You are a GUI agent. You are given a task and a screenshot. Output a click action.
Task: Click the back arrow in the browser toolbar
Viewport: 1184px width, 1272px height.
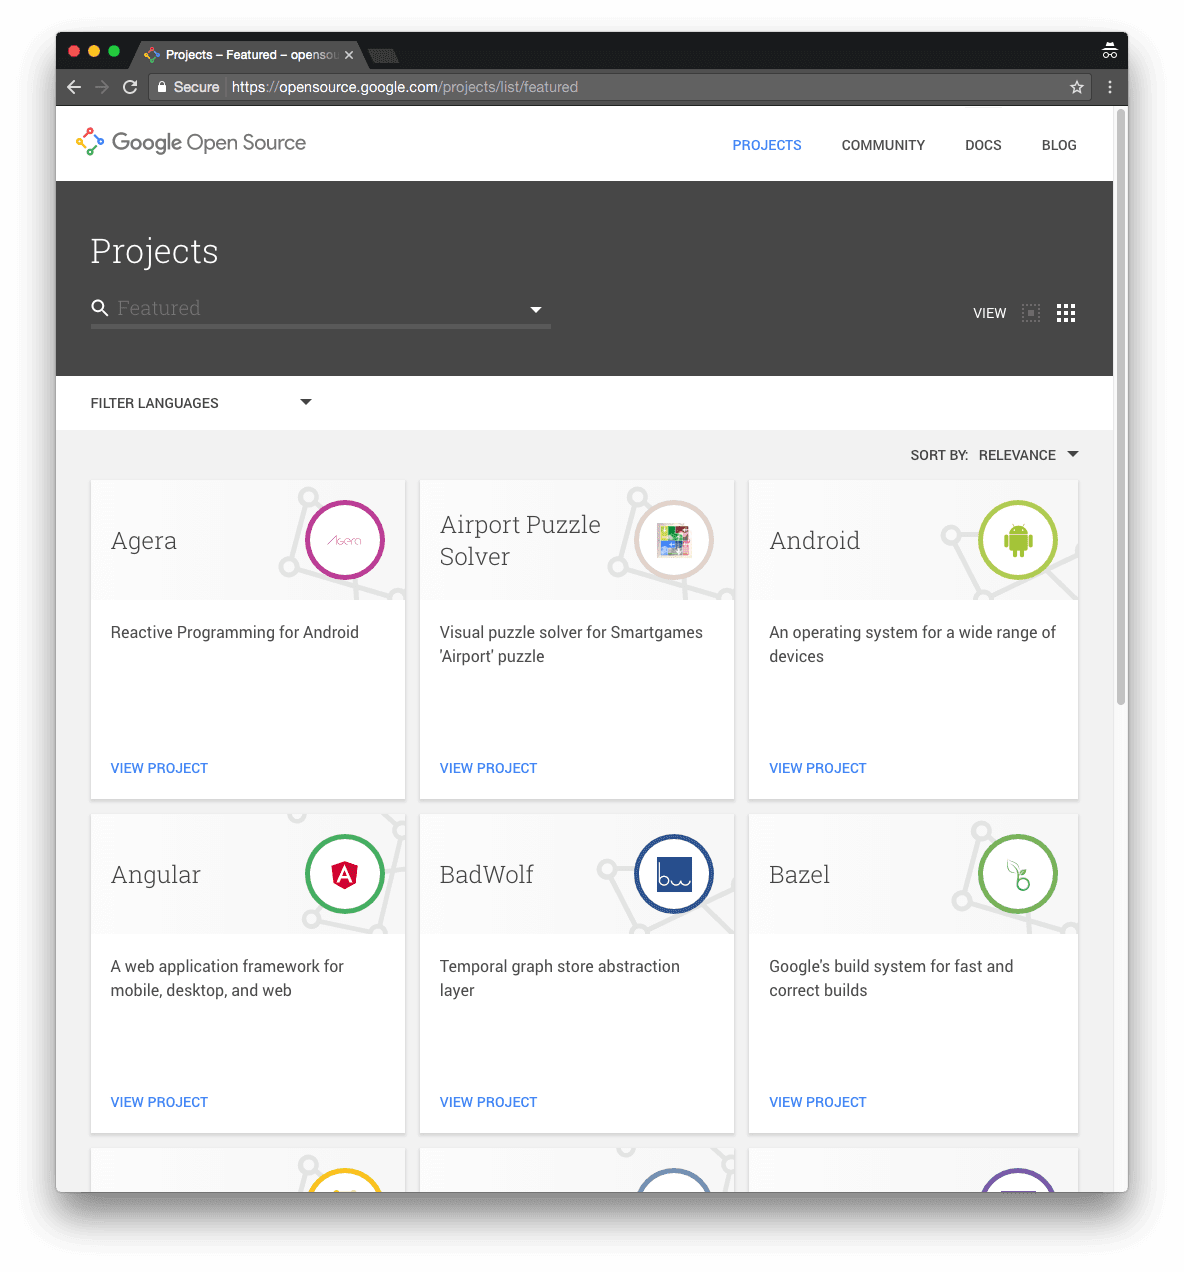pyautogui.click(x=74, y=87)
